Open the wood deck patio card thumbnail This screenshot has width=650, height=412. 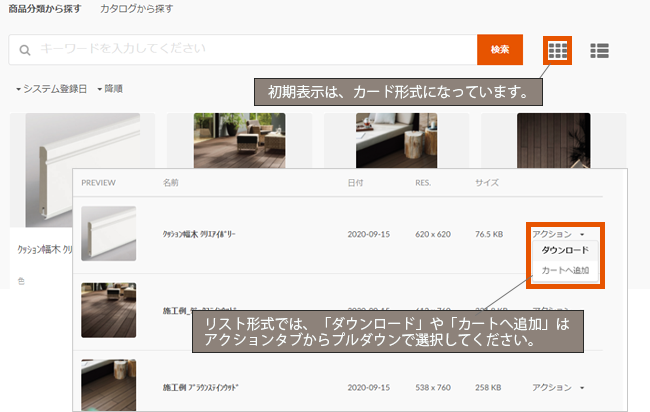coord(238,138)
